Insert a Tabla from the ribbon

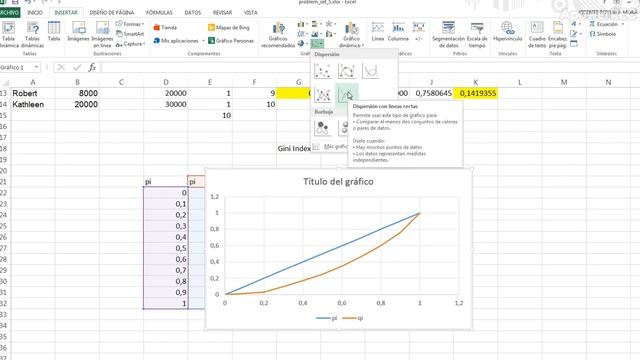(x=54, y=32)
